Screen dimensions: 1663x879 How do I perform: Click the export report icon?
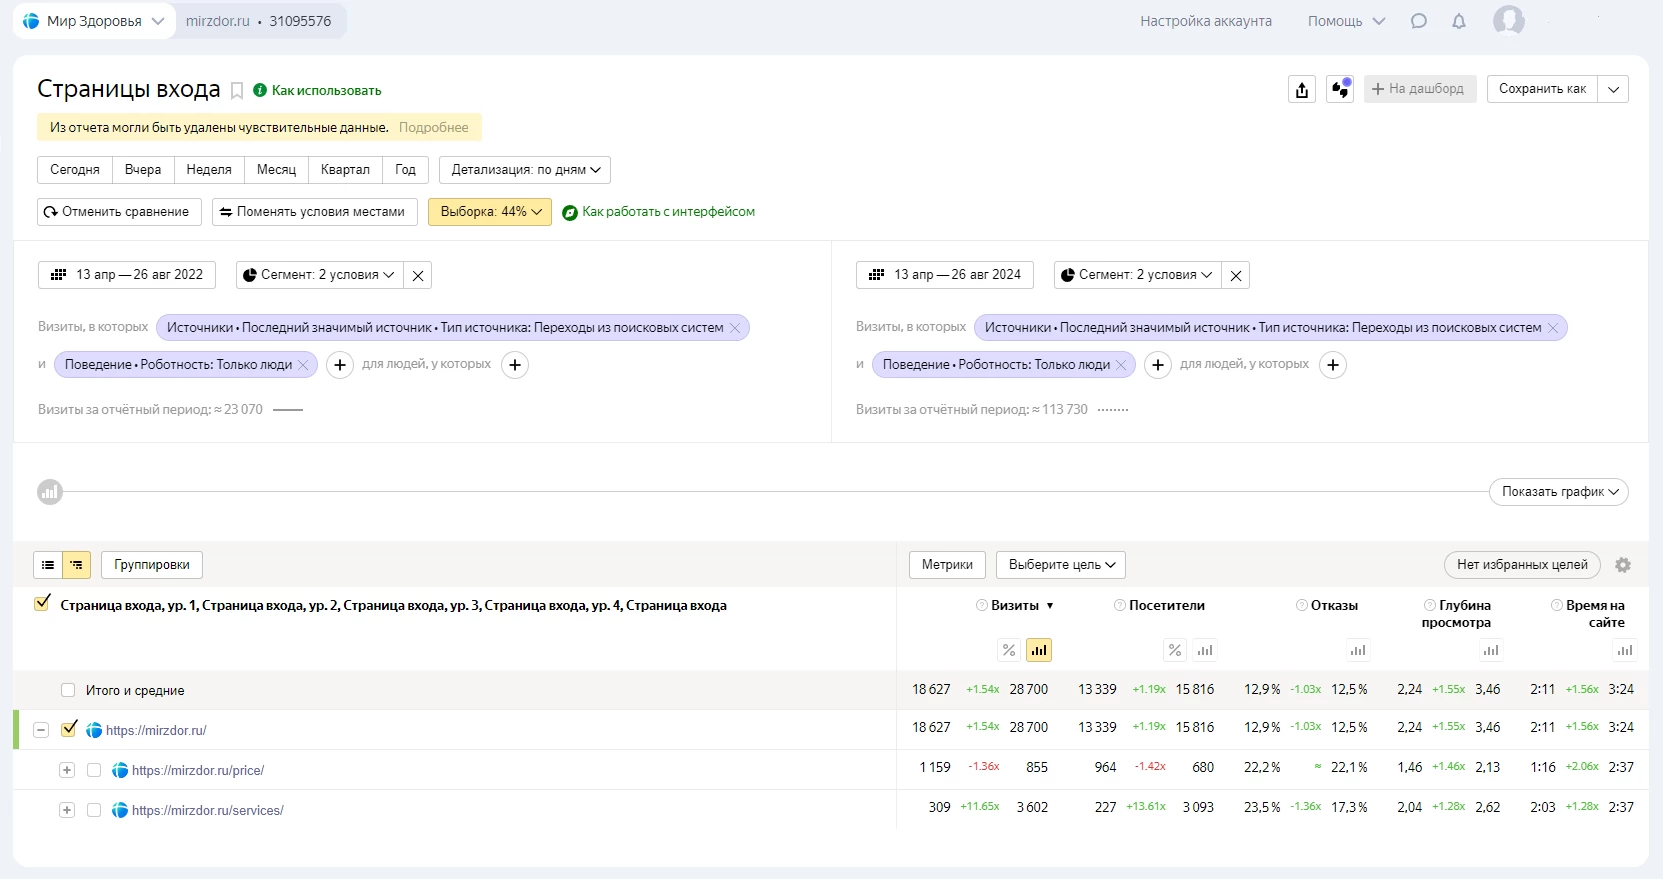1301,89
